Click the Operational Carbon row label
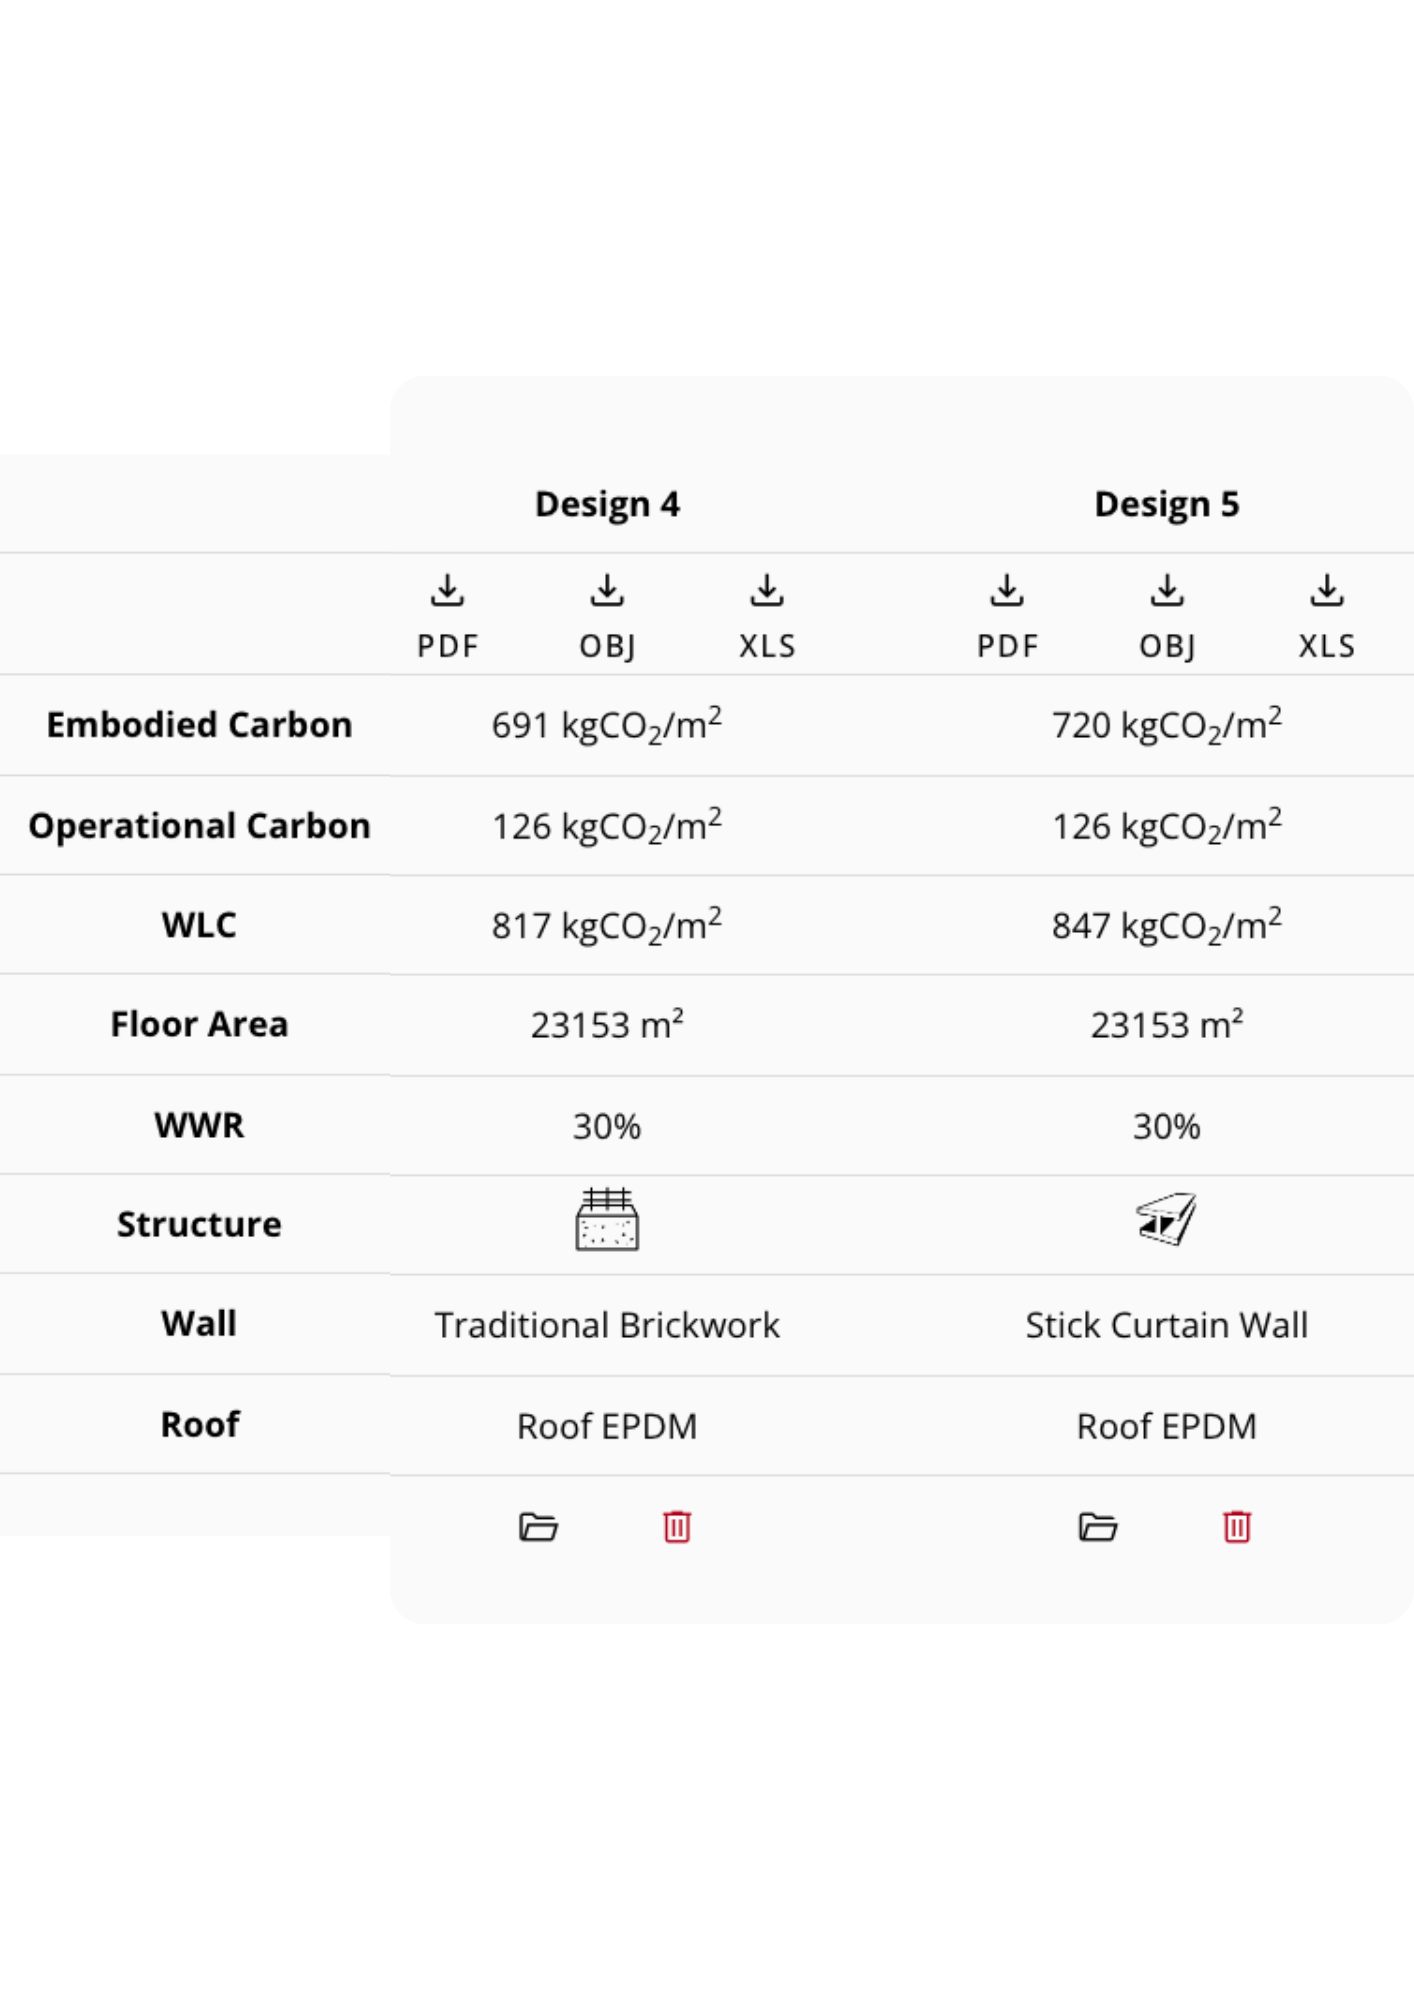Viewport: 1414px width, 2000px height. tap(199, 826)
